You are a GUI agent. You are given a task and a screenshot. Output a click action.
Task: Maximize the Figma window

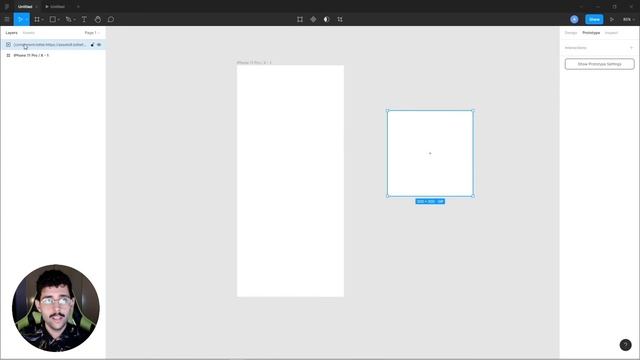point(614,7)
